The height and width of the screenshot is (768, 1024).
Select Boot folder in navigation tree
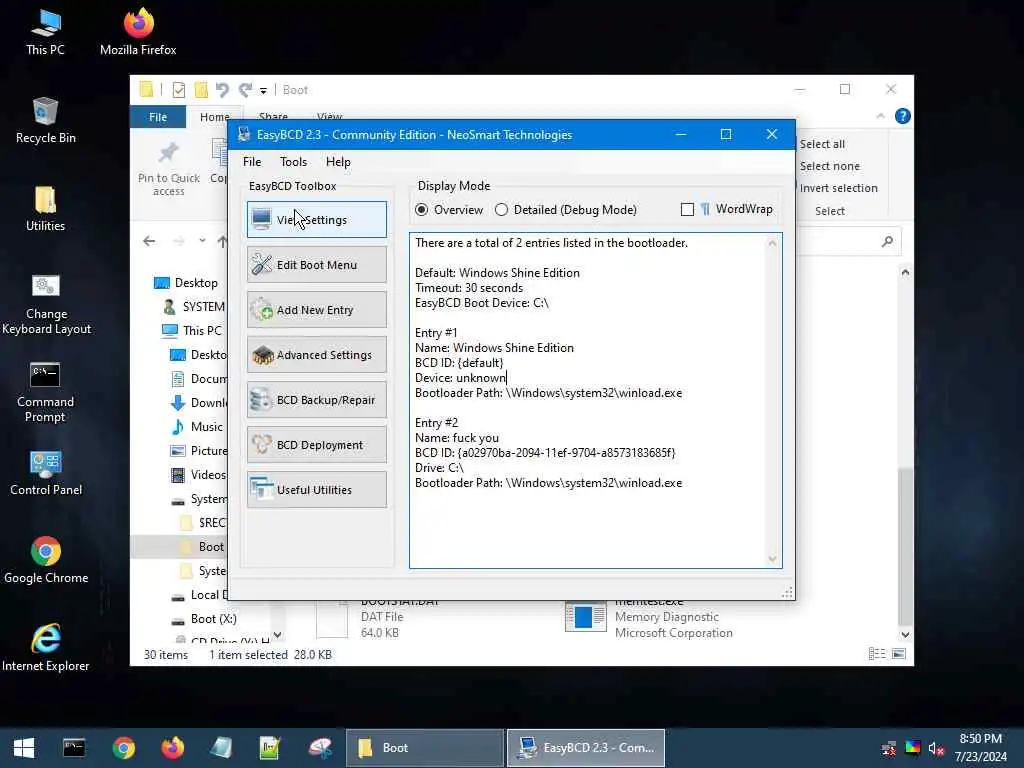202,547
